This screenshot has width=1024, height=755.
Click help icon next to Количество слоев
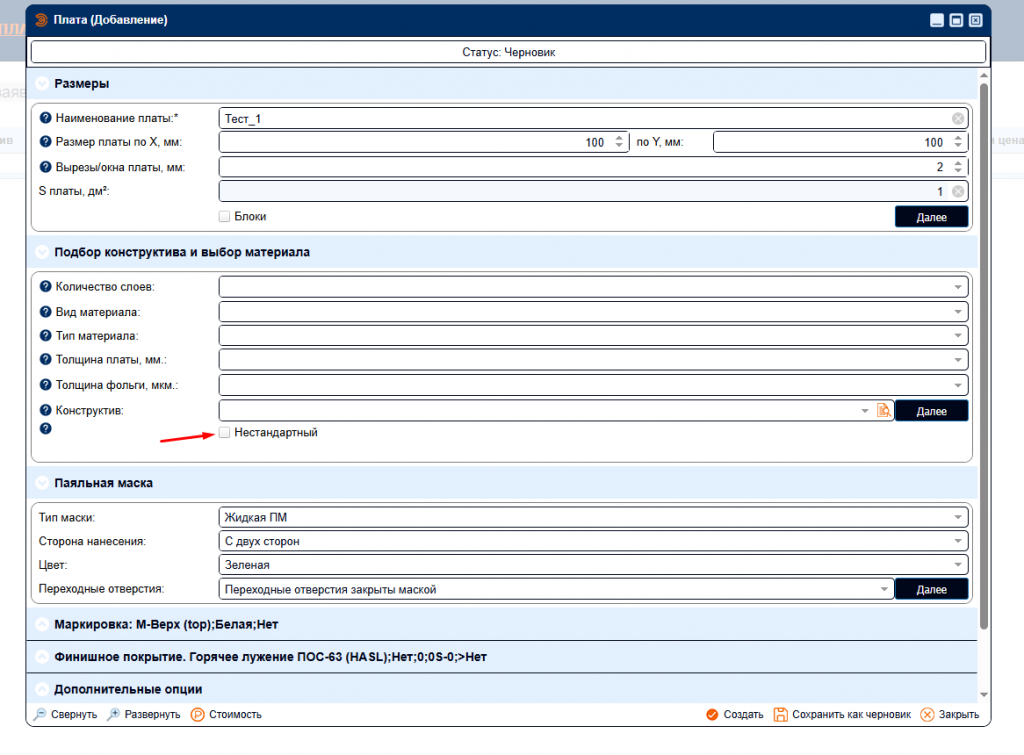point(45,287)
